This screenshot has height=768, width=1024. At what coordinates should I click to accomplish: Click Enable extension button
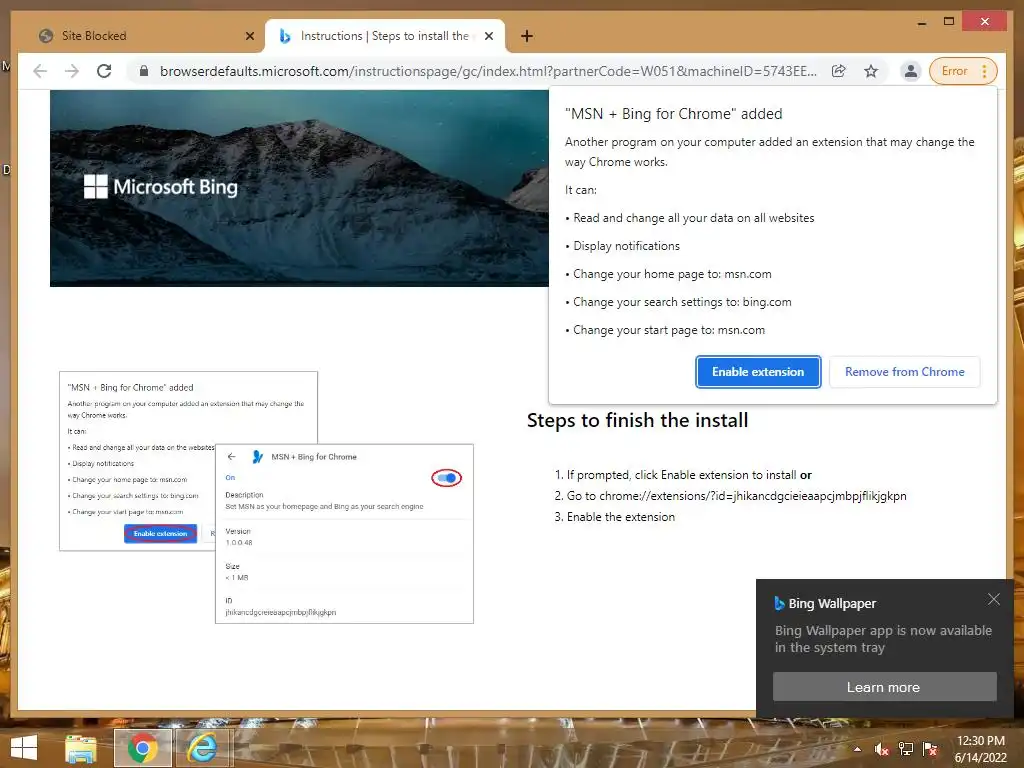(758, 372)
